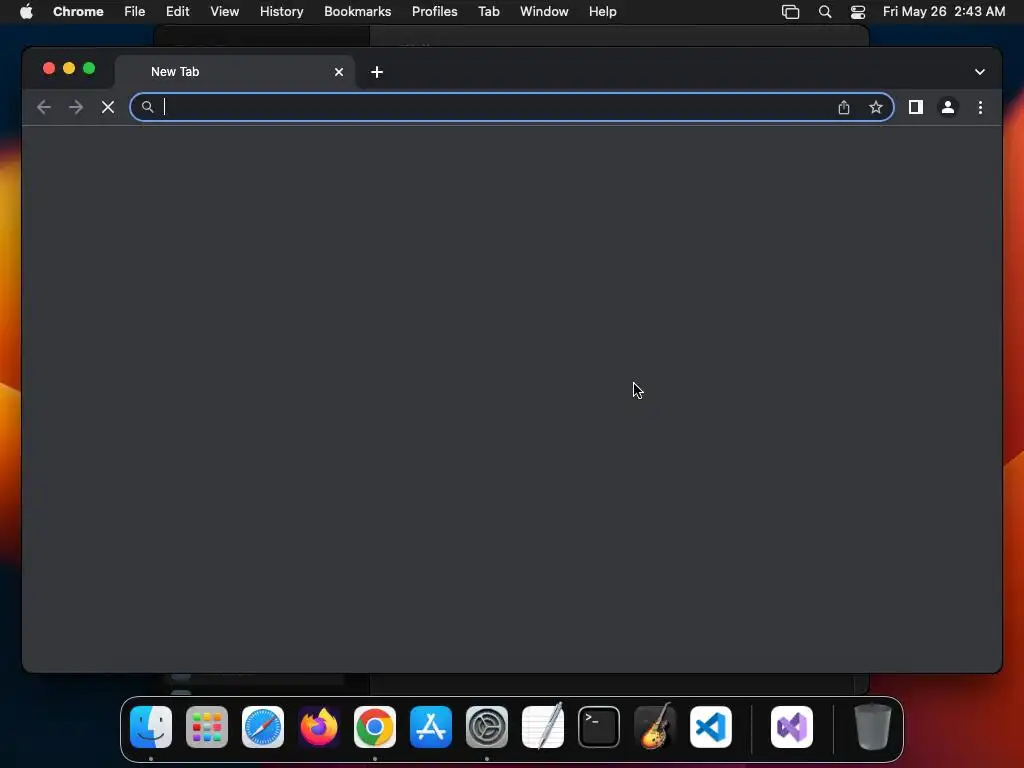Open the History menu
This screenshot has width=1024, height=768.
pos(281,11)
